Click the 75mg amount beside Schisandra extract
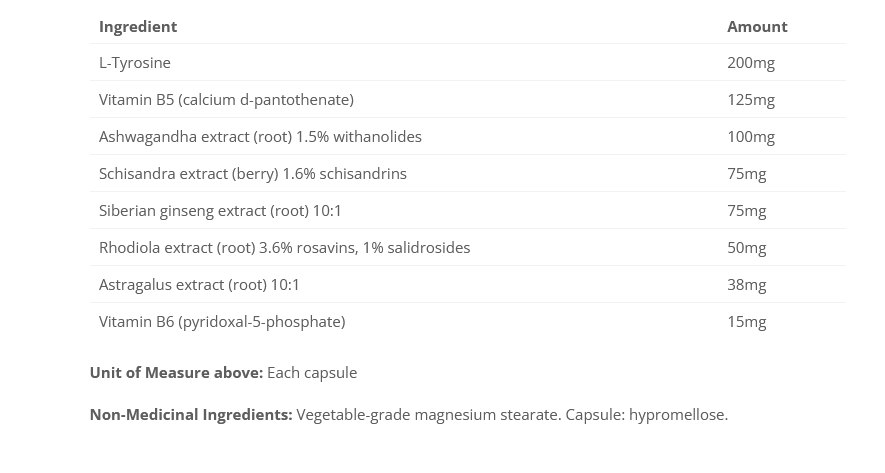The image size is (885, 473). [746, 174]
